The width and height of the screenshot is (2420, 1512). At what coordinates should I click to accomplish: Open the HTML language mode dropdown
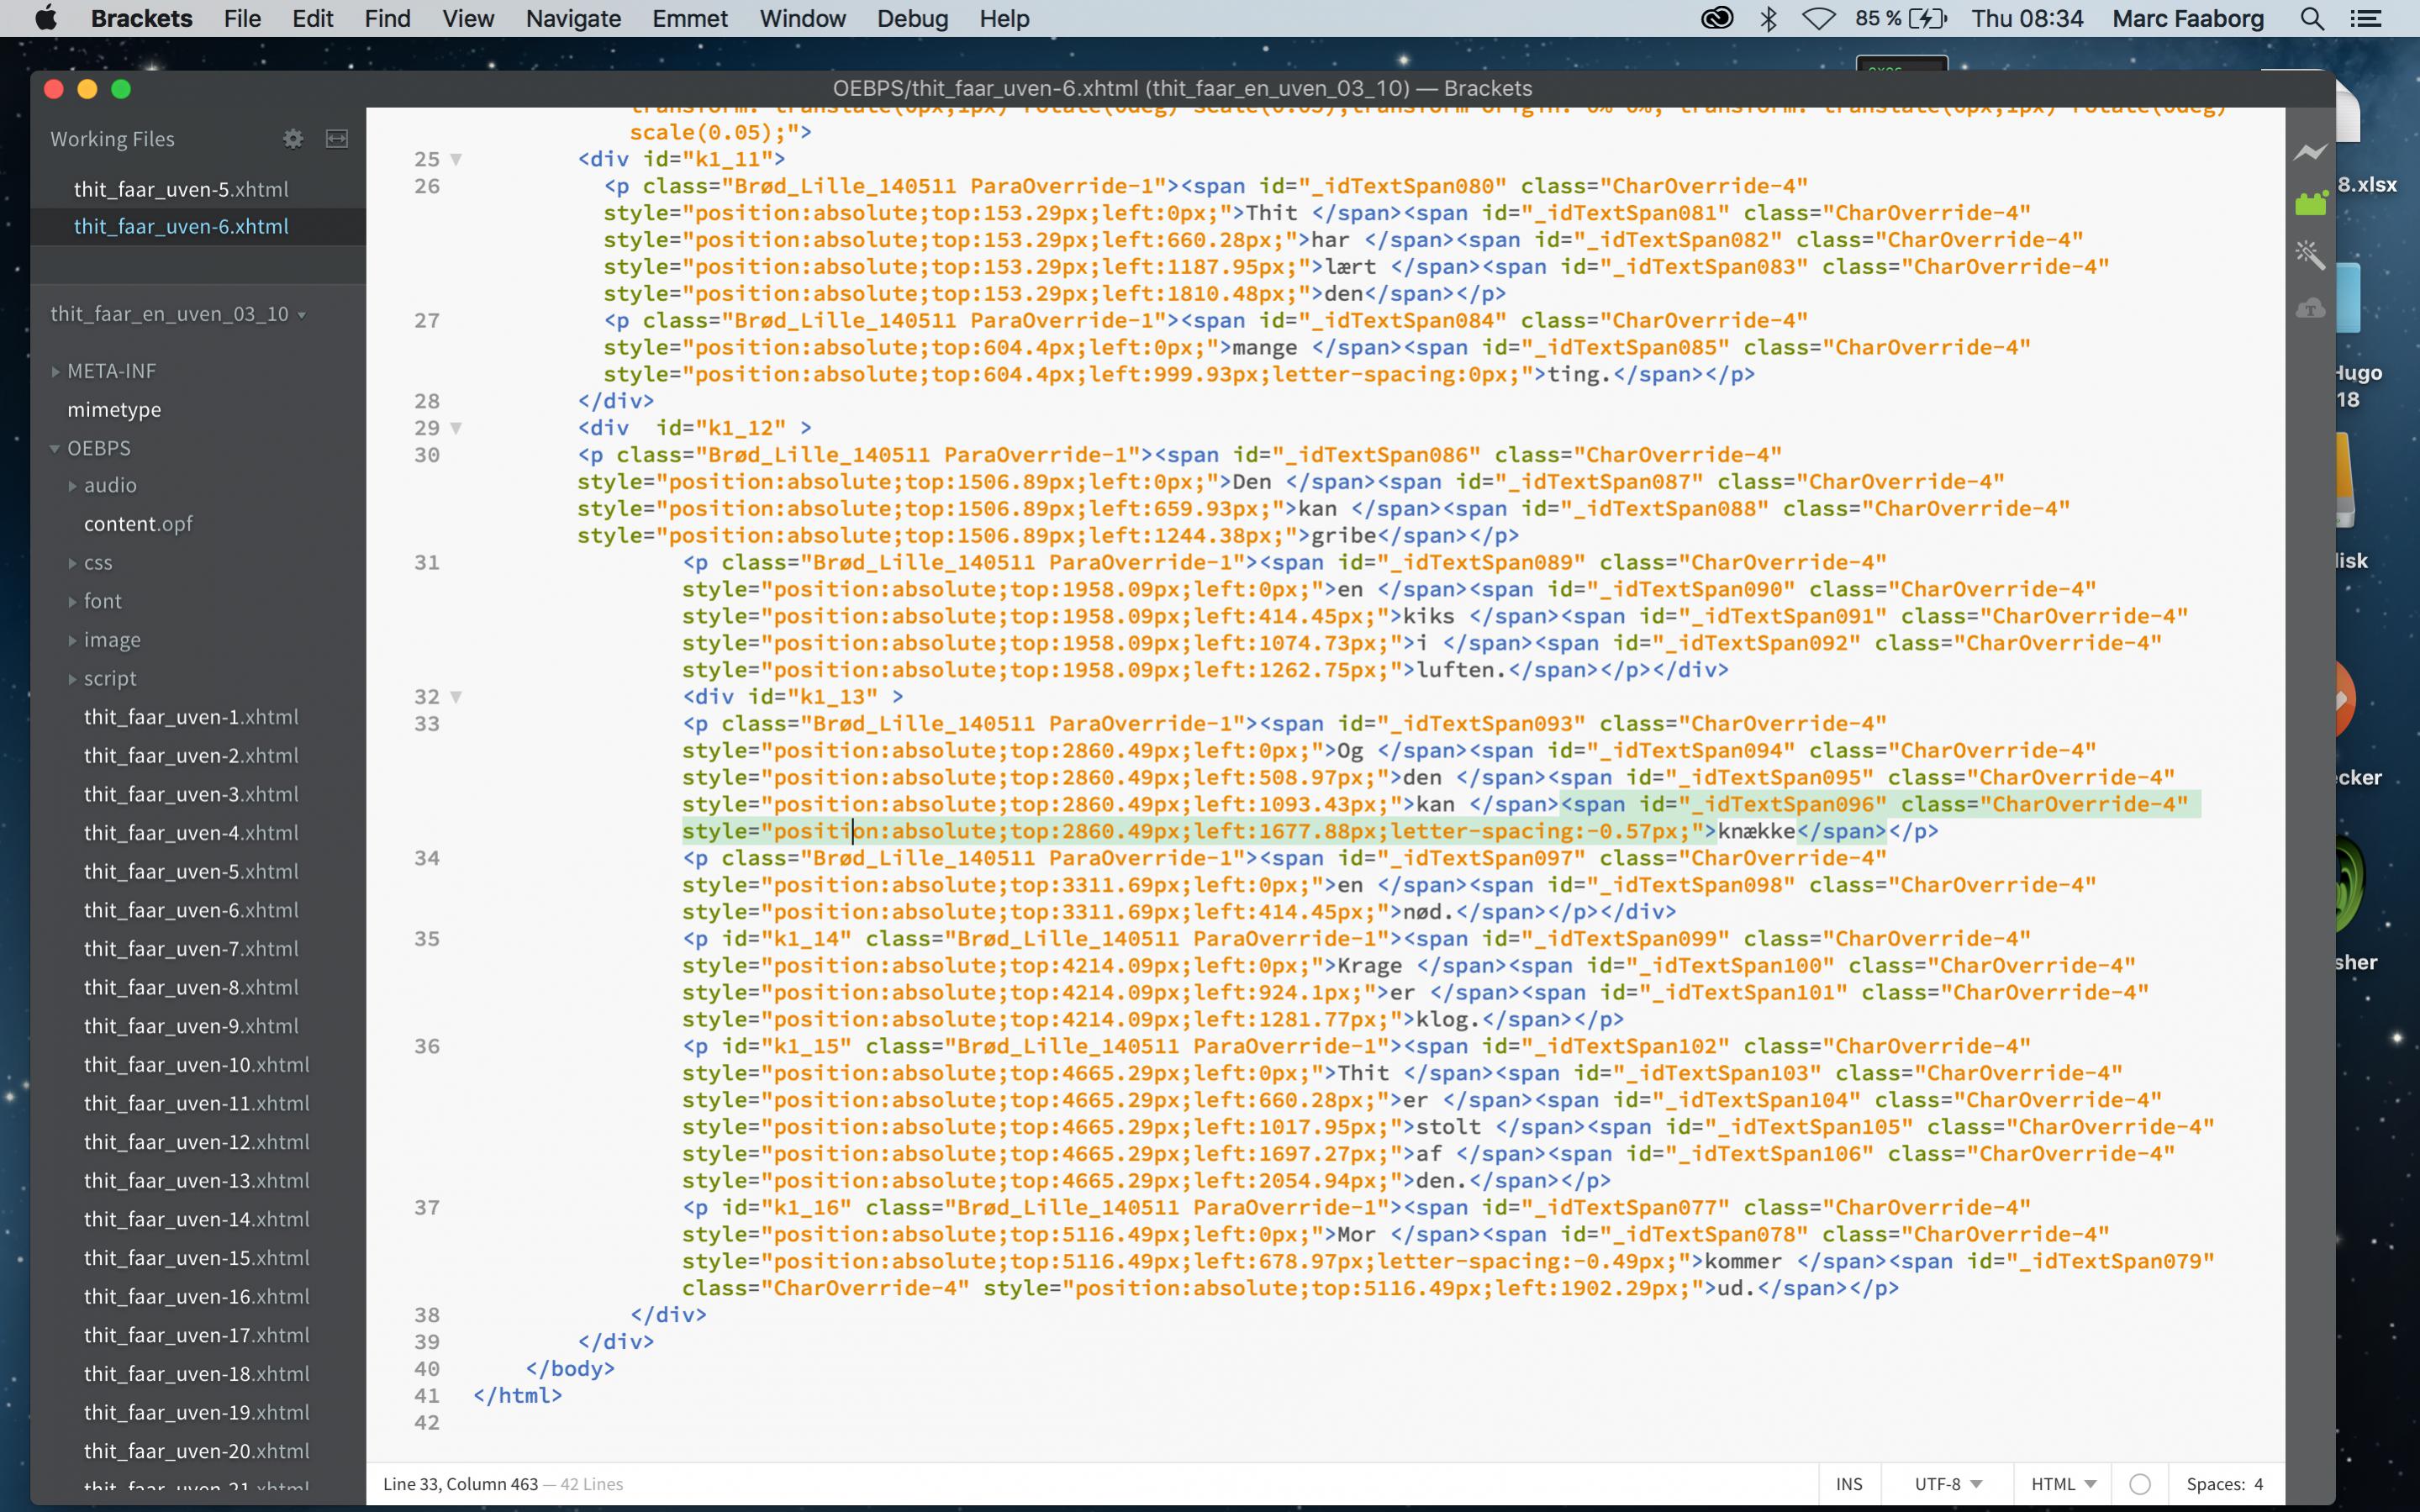click(2063, 1484)
